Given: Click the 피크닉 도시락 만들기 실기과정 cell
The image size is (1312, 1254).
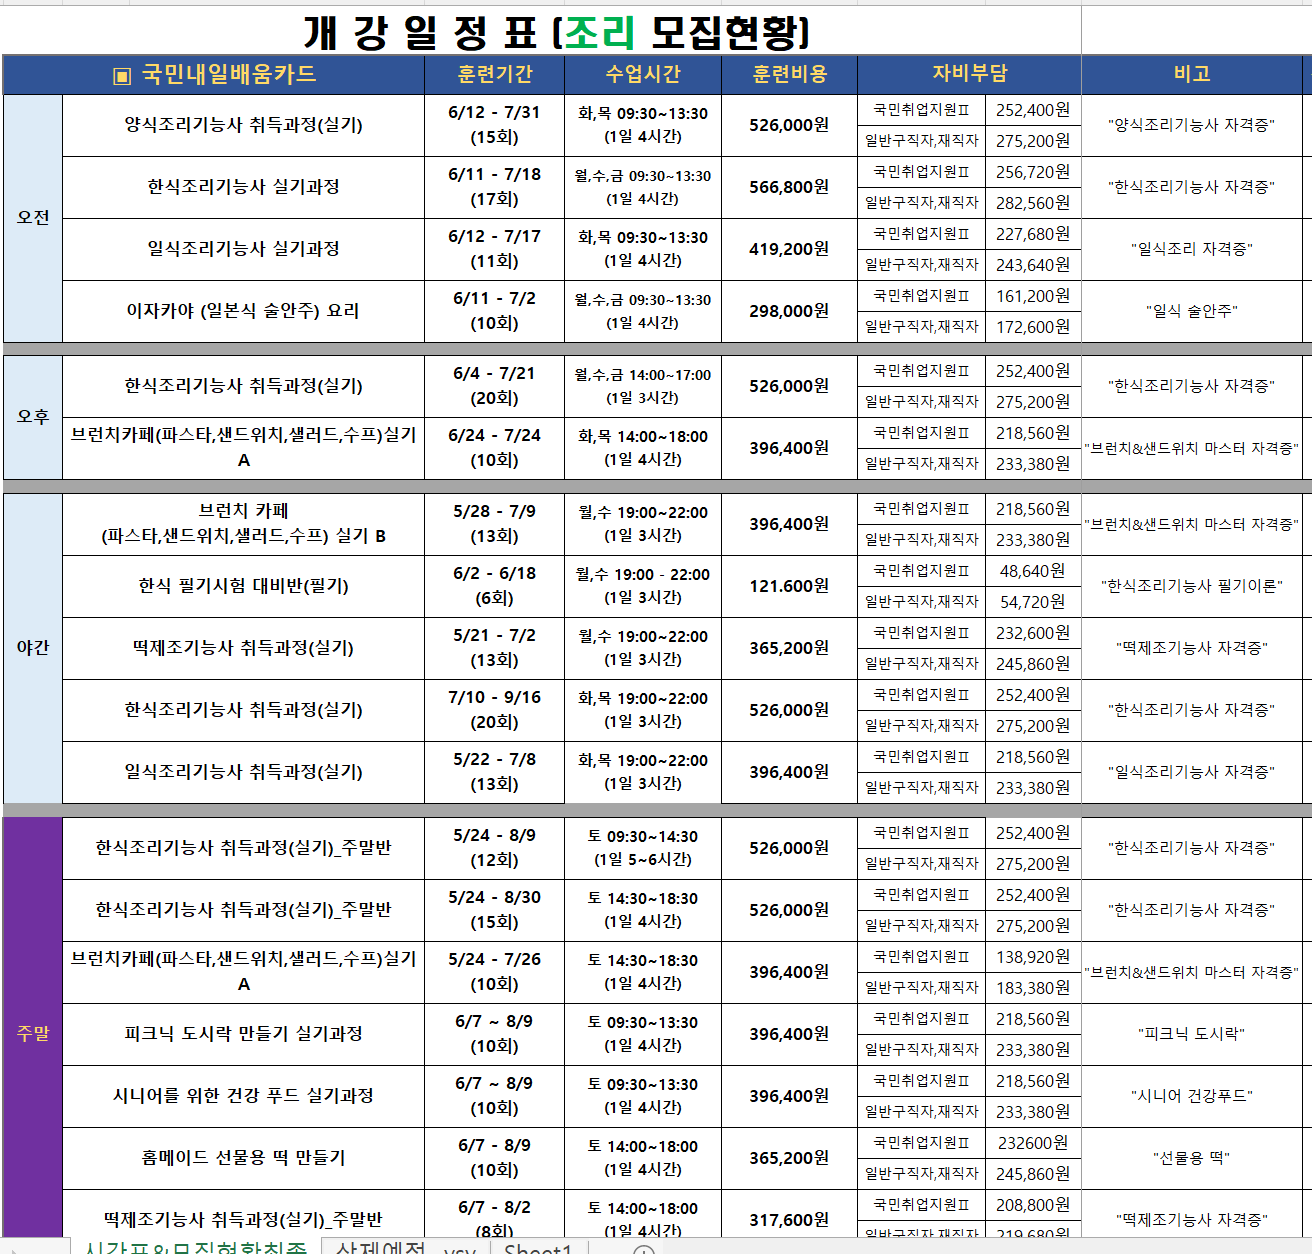Looking at the screenshot, I should [x=243, y=1033].
